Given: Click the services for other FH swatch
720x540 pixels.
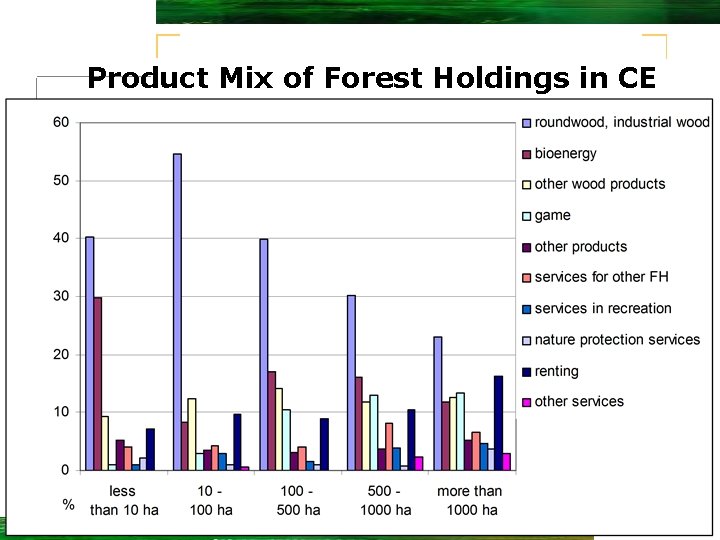Looking at the screenshot, I should 527,278.
